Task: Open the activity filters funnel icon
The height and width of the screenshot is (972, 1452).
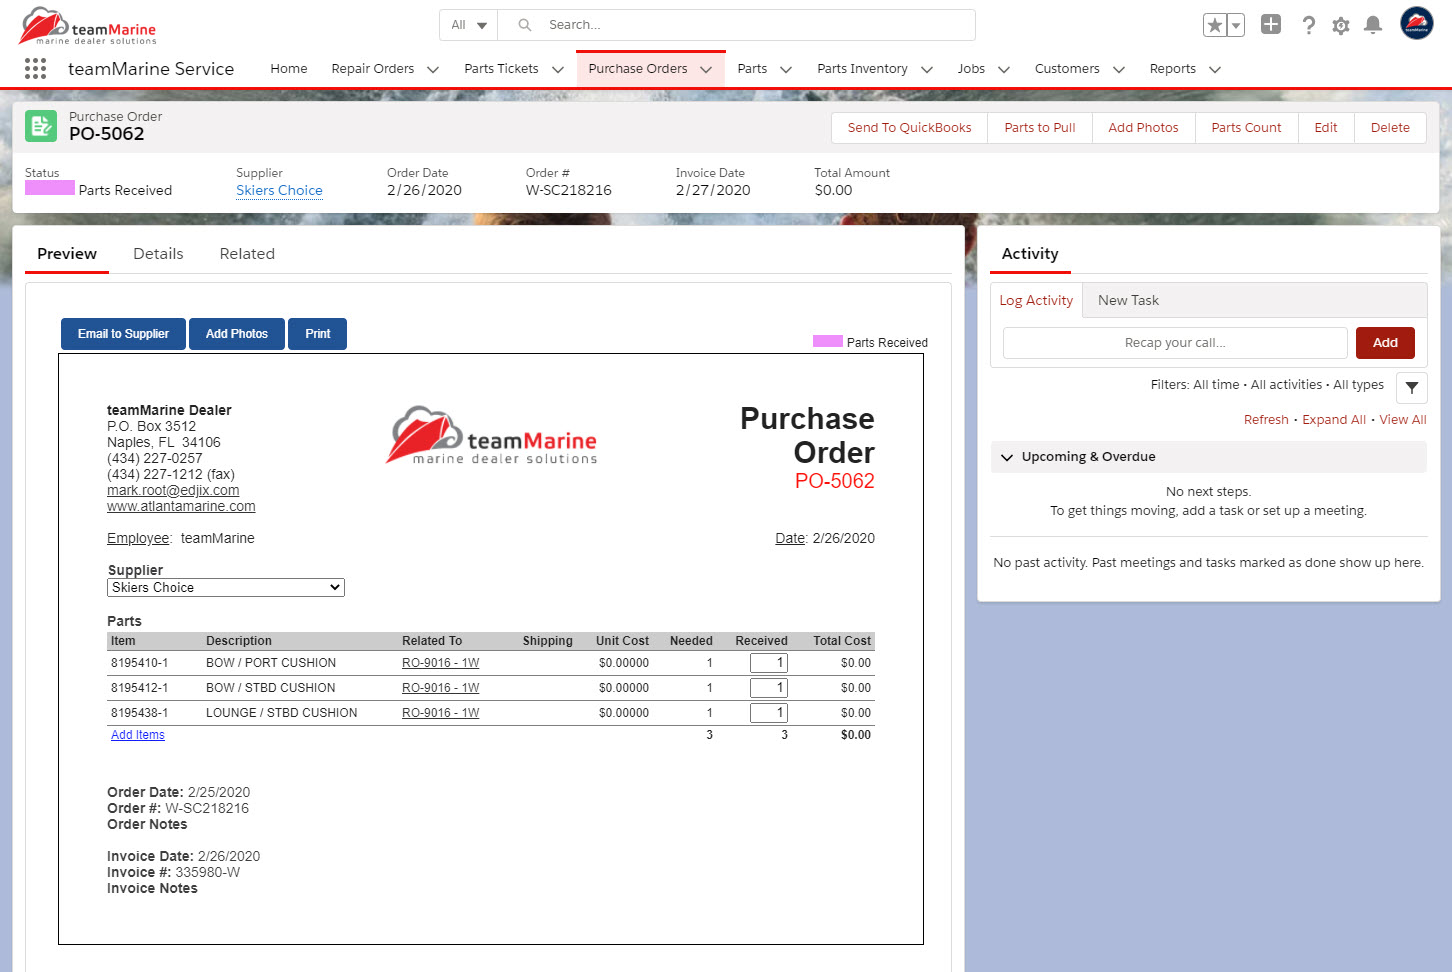Action: coord(1411,388)
